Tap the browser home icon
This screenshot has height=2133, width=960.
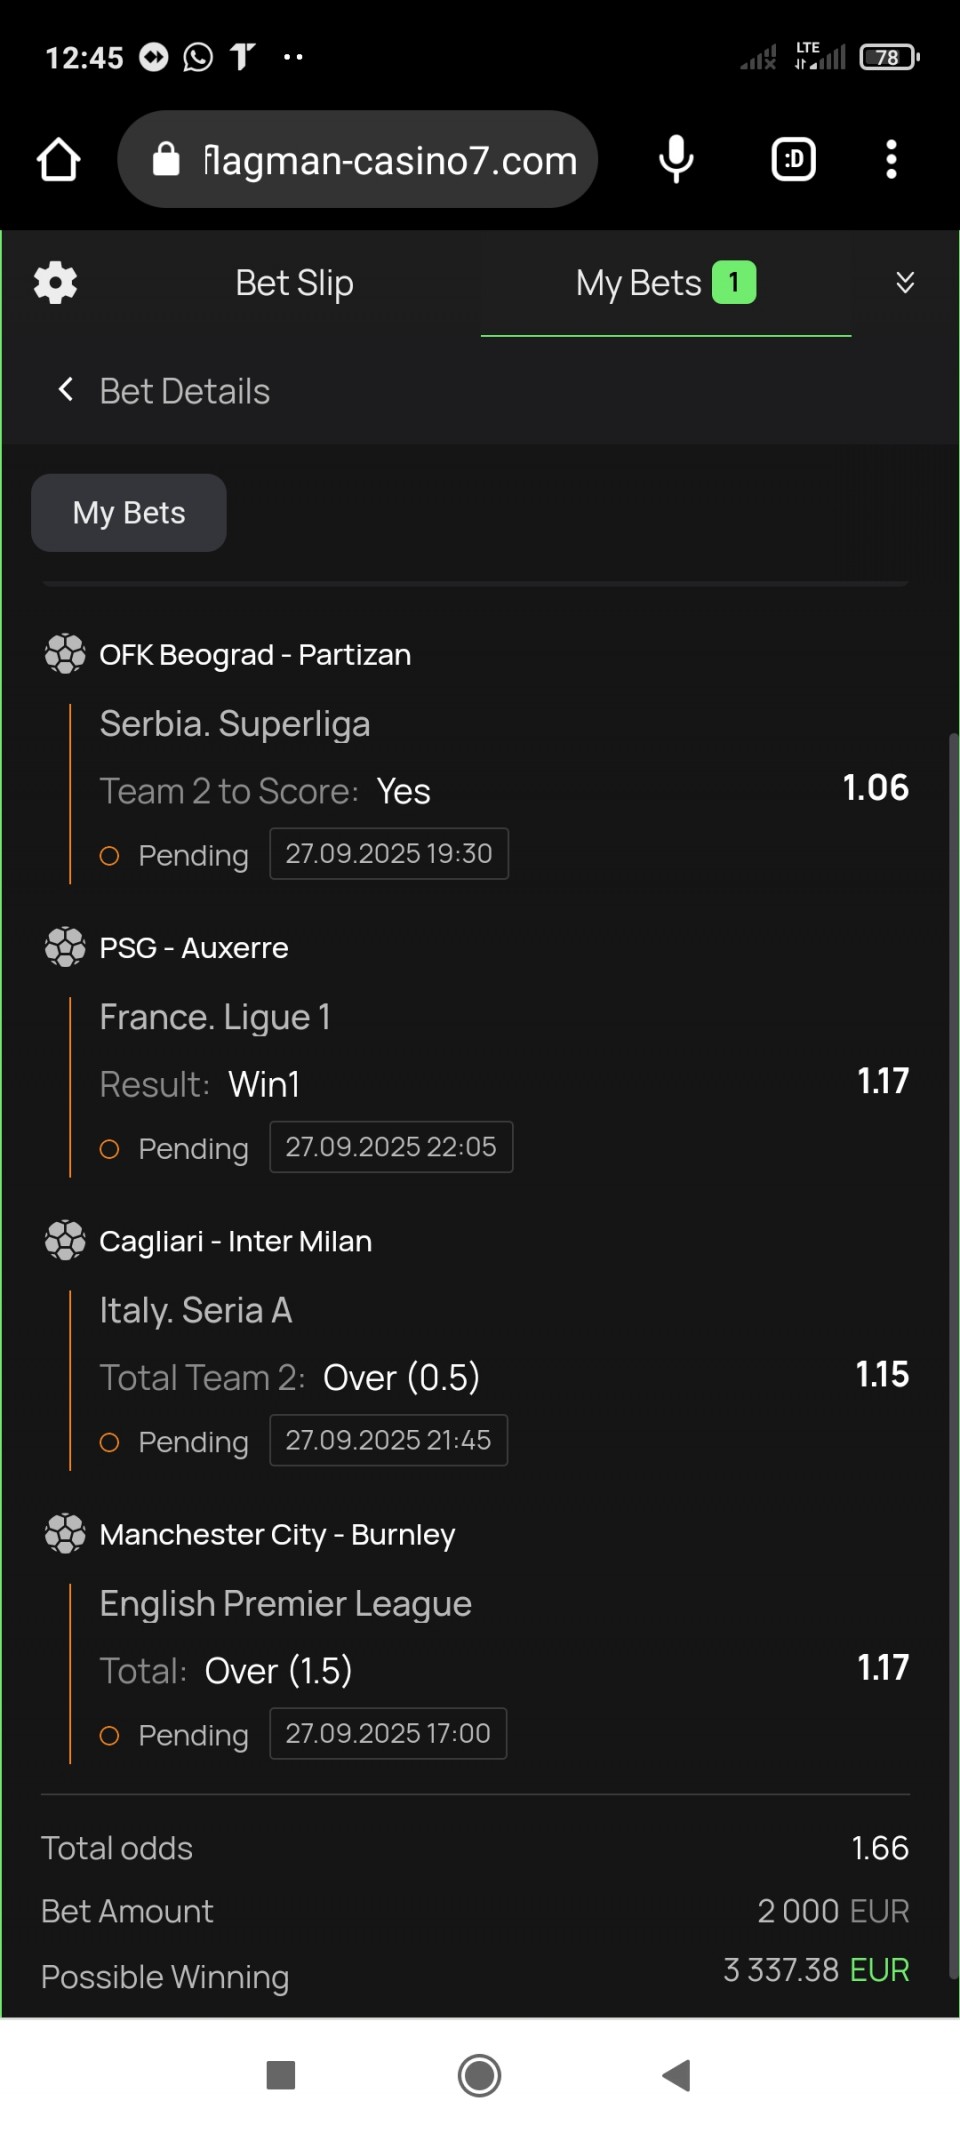pyautogui.click(x=58, y=160)
